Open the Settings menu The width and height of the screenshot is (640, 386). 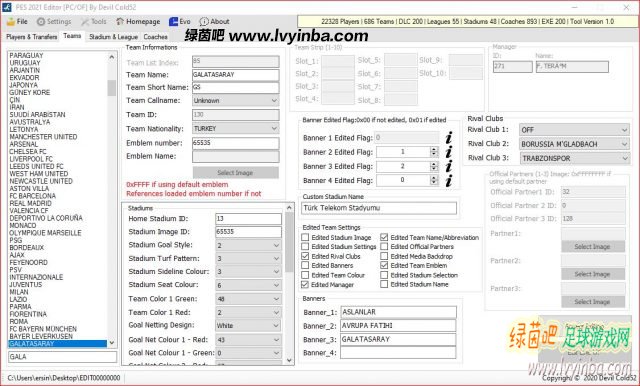(54, 22)
